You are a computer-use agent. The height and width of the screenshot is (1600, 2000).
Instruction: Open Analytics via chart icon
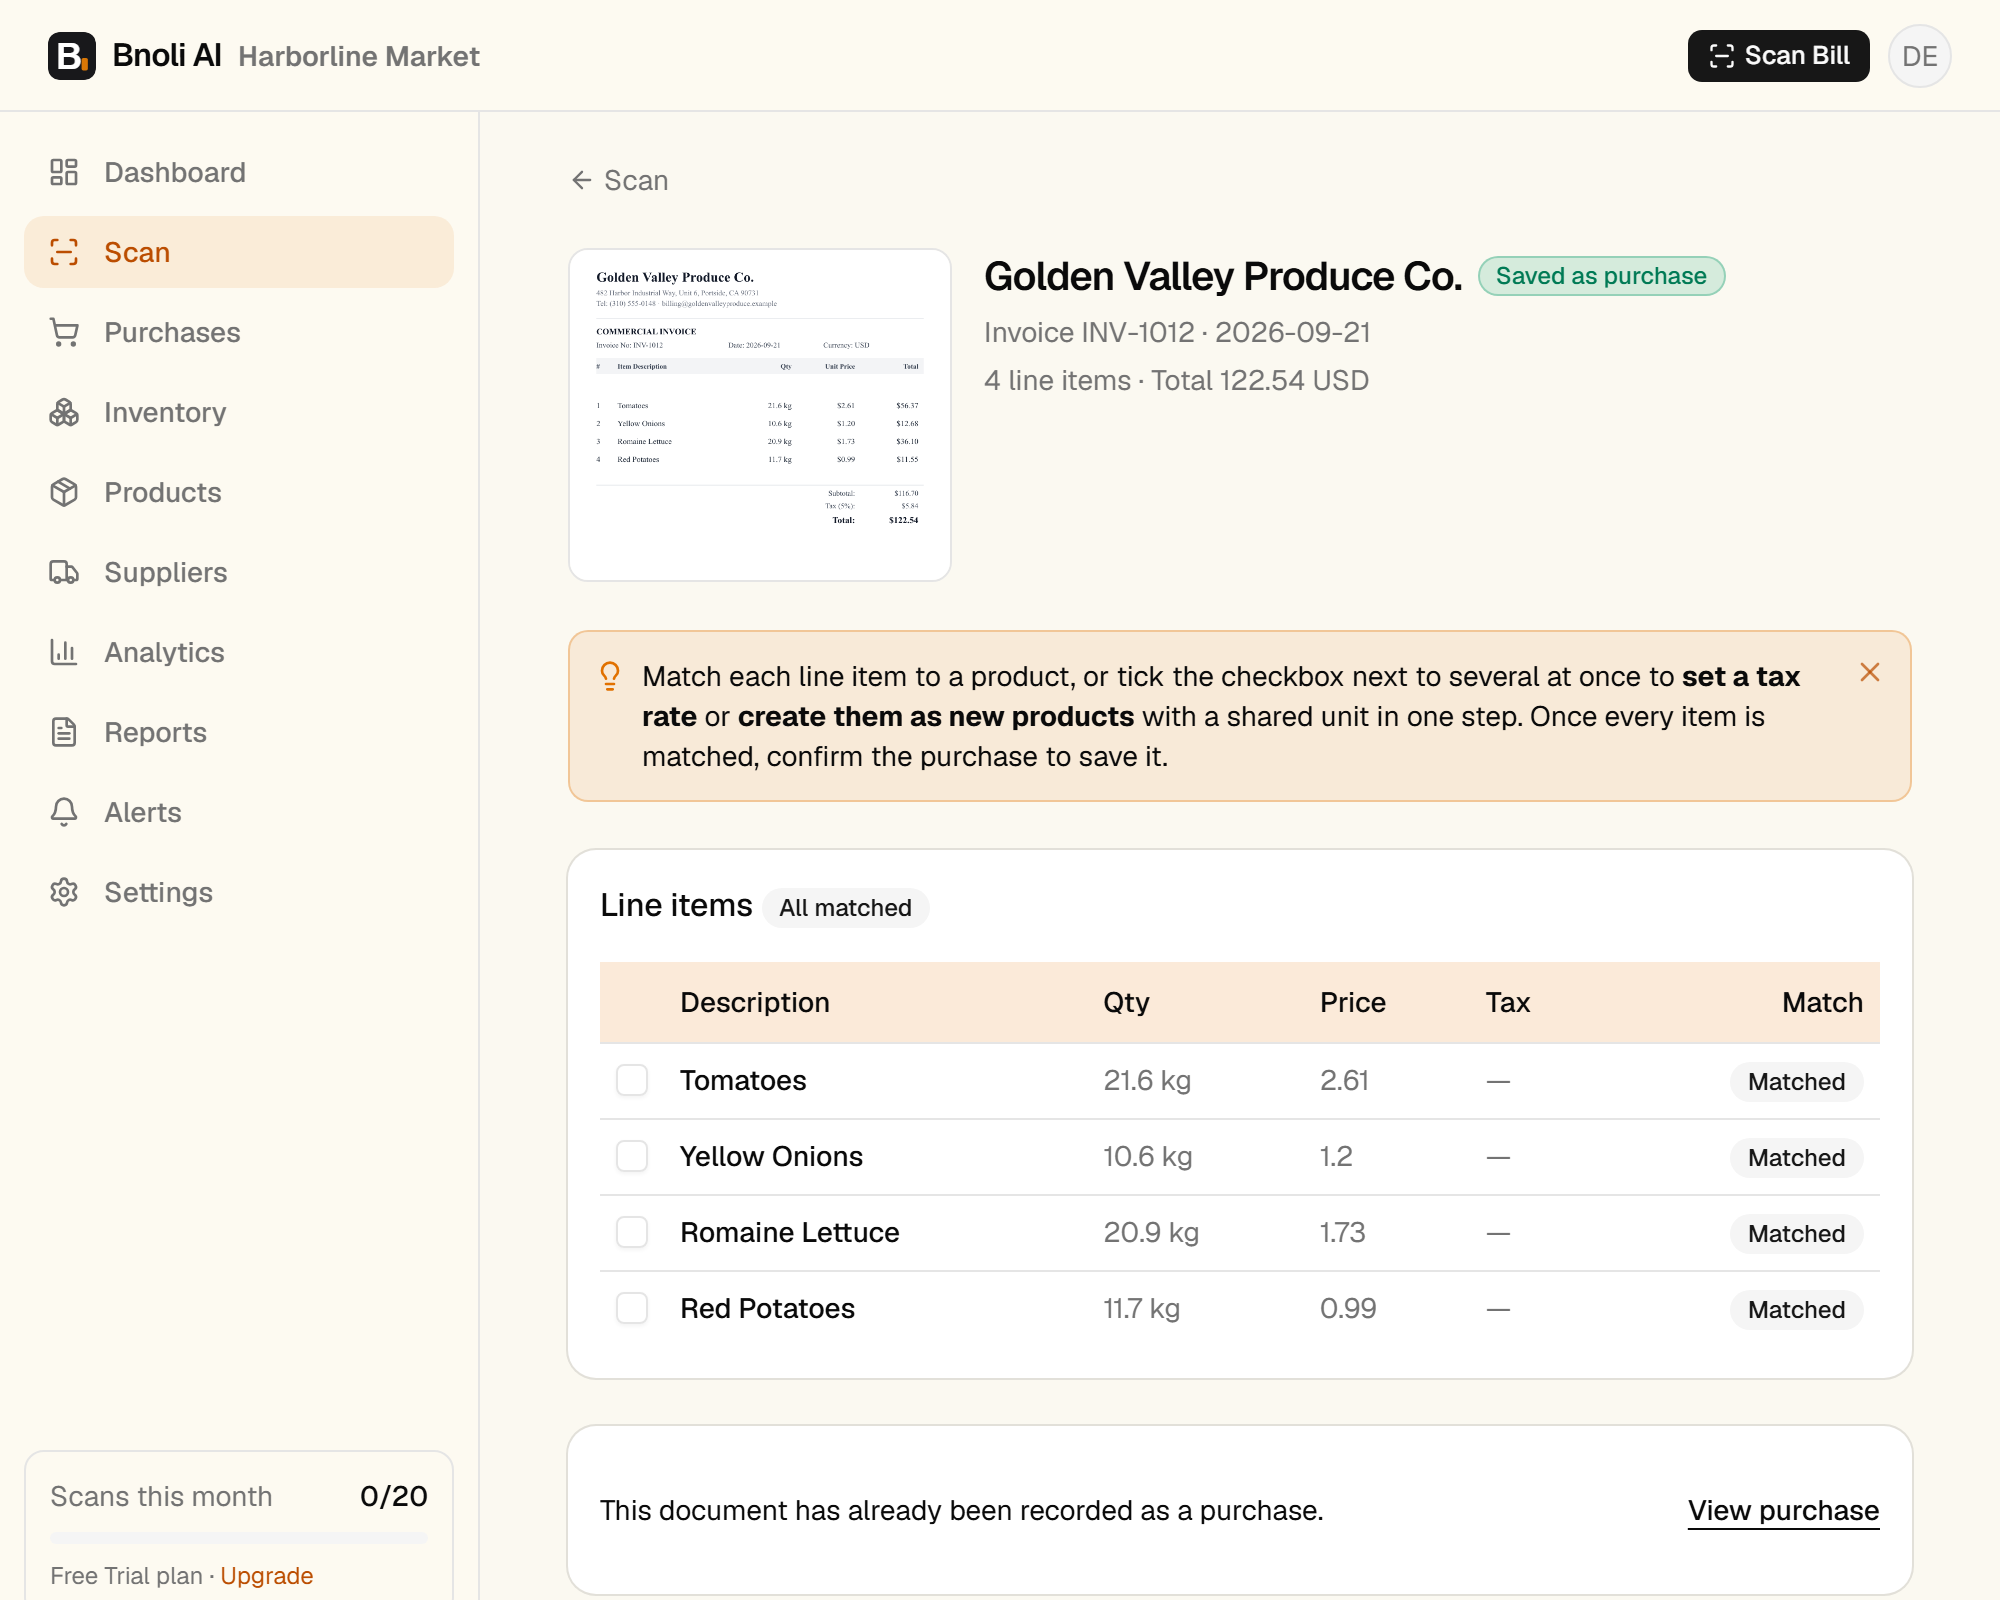[64, 652]
